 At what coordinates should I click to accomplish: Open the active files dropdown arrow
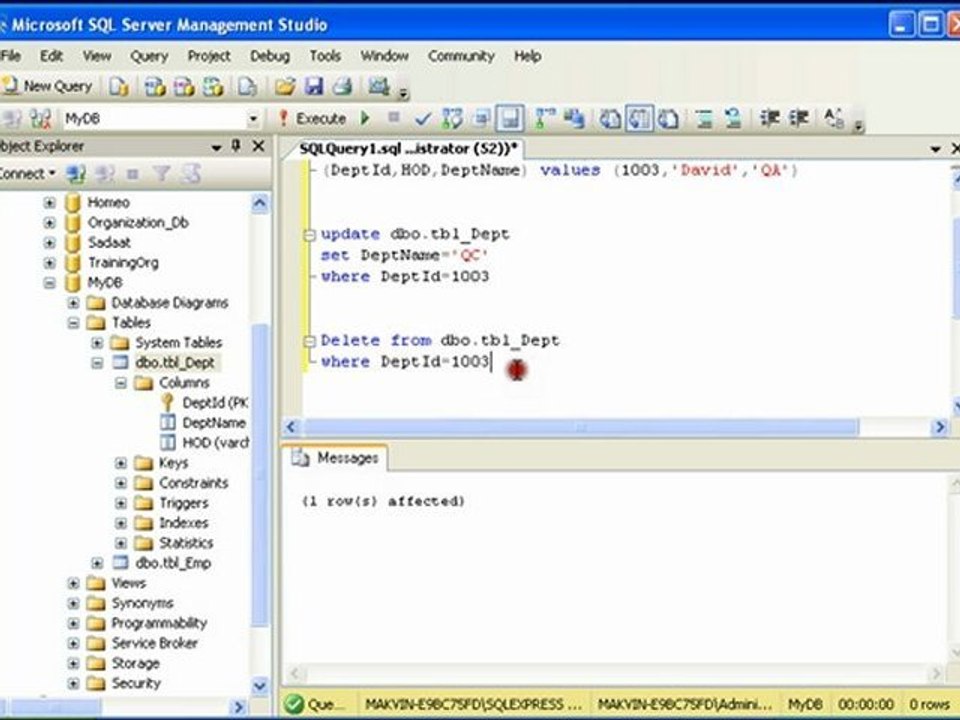pos(935,149)
